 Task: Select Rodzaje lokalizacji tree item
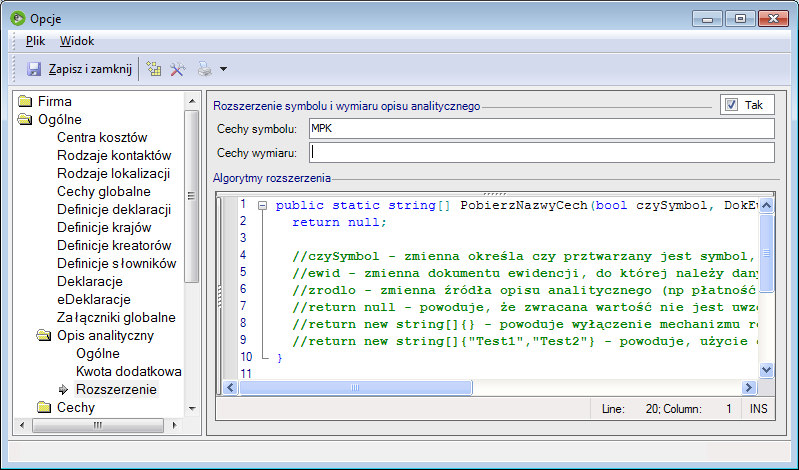pyautogui.click(x=113, y=173)
